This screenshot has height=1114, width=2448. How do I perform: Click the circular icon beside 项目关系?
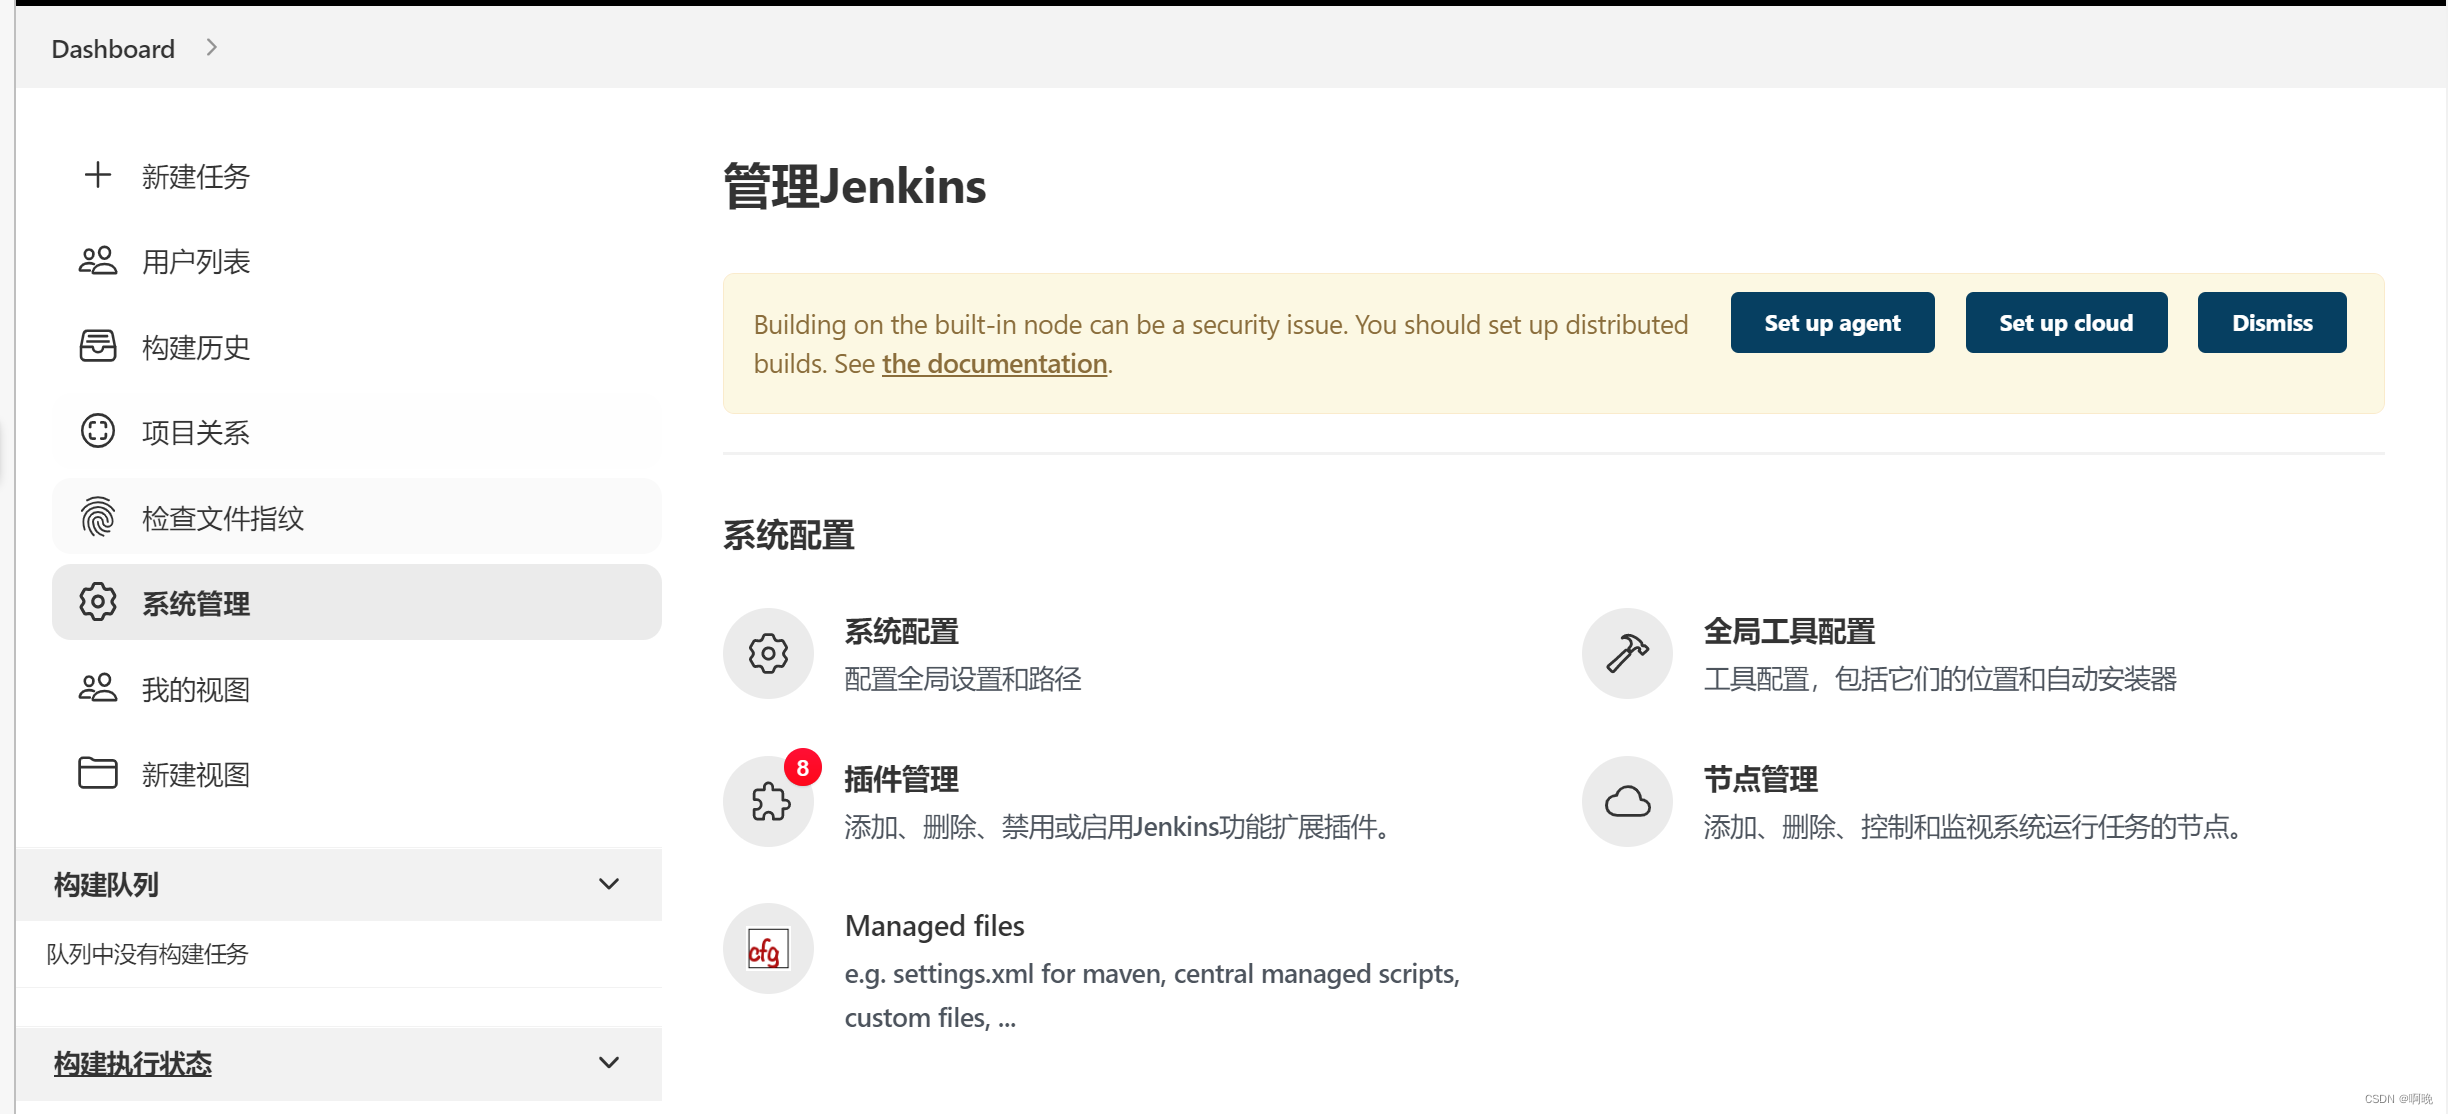click(98, 432)
